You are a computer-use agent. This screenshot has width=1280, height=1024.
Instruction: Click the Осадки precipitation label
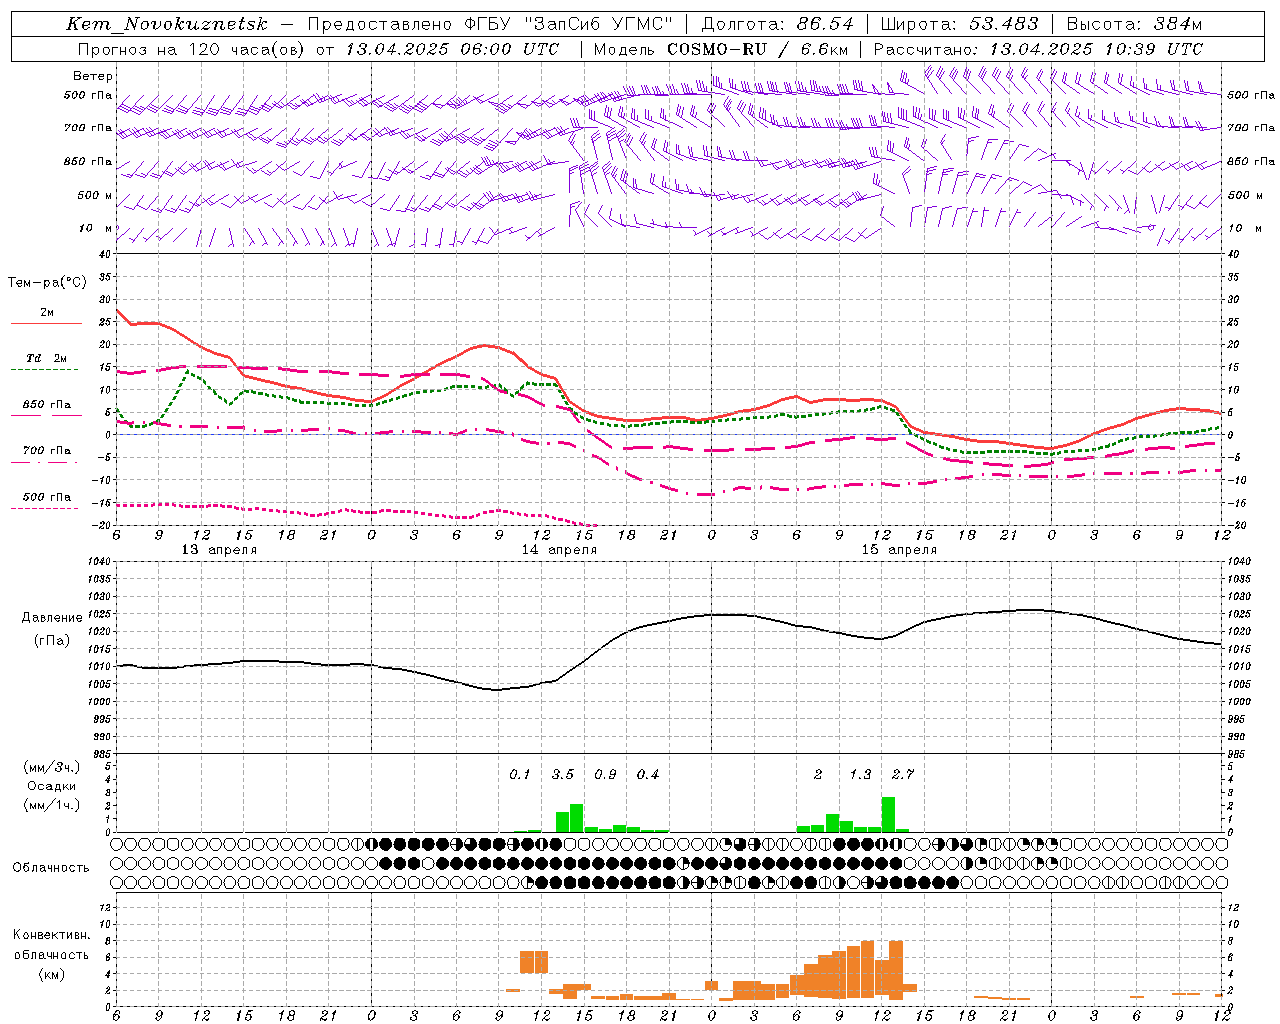tap(52, 786)
